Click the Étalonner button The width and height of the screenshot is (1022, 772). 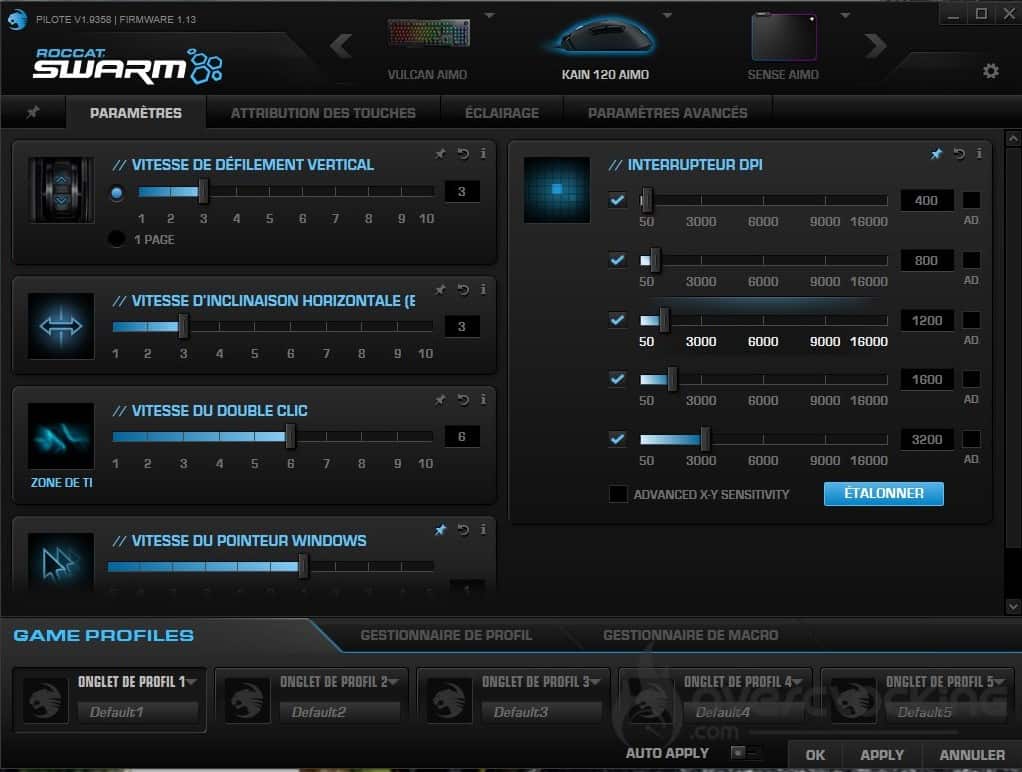pos(883,493)
